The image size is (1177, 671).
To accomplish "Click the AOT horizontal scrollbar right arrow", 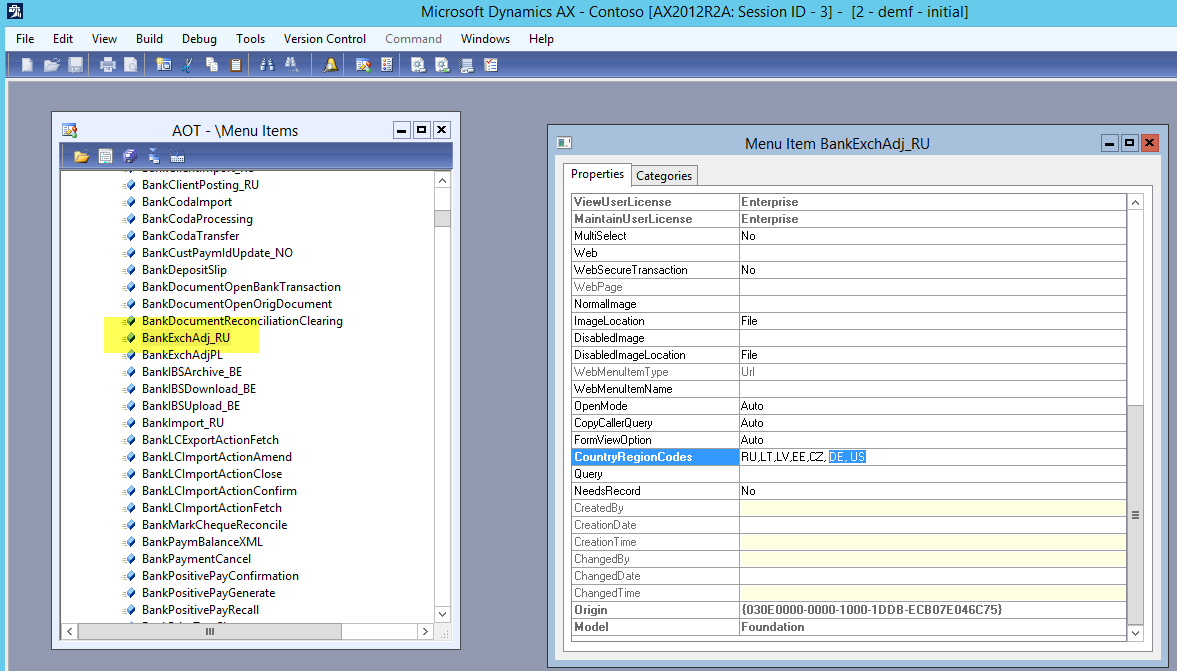I will pyautogui.click(x=425, y=632).
